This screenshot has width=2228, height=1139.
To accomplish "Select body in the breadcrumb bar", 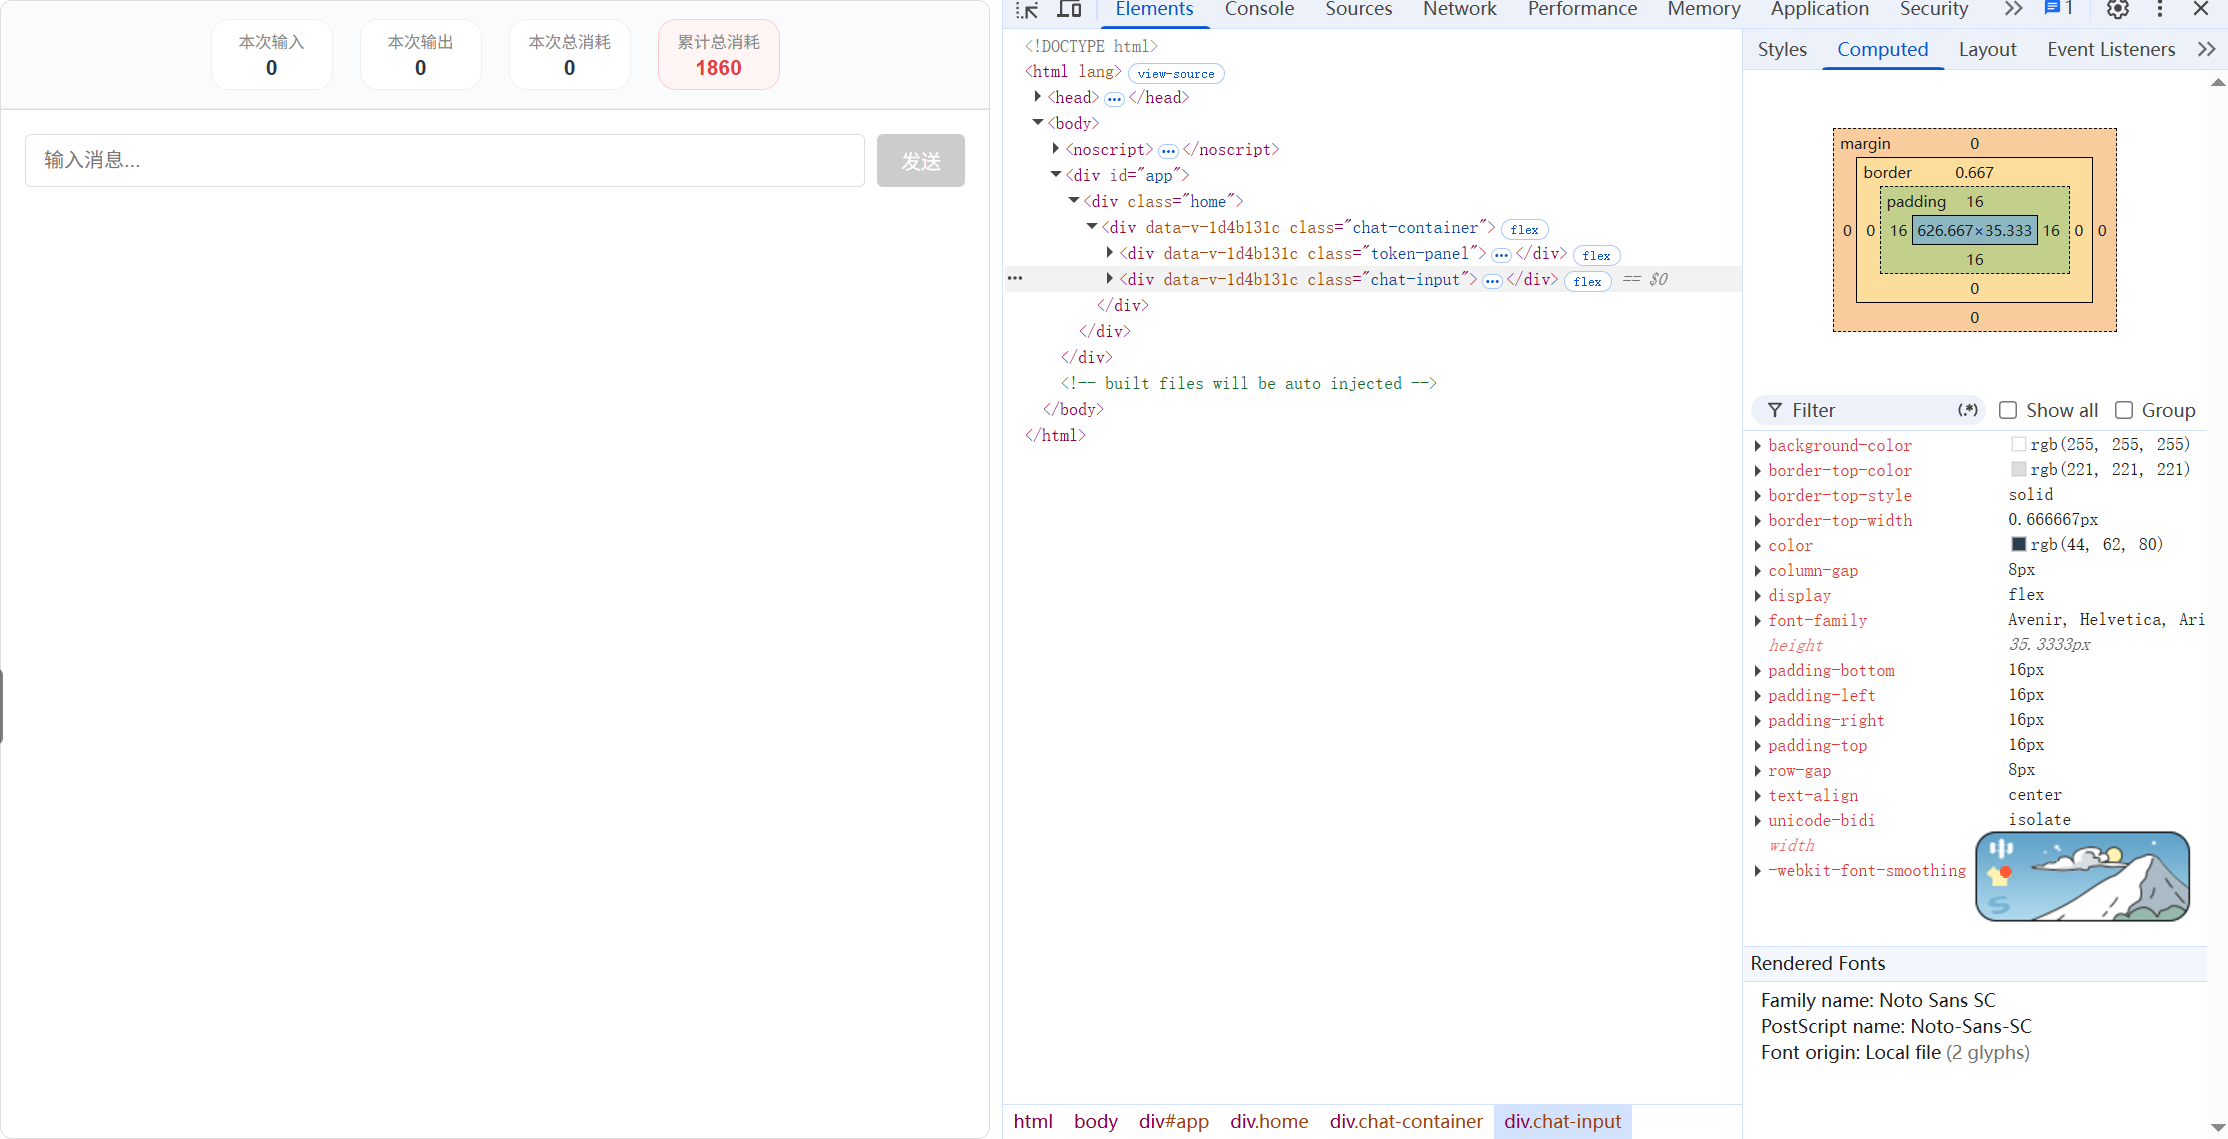I will (x=1096, y=1122).
